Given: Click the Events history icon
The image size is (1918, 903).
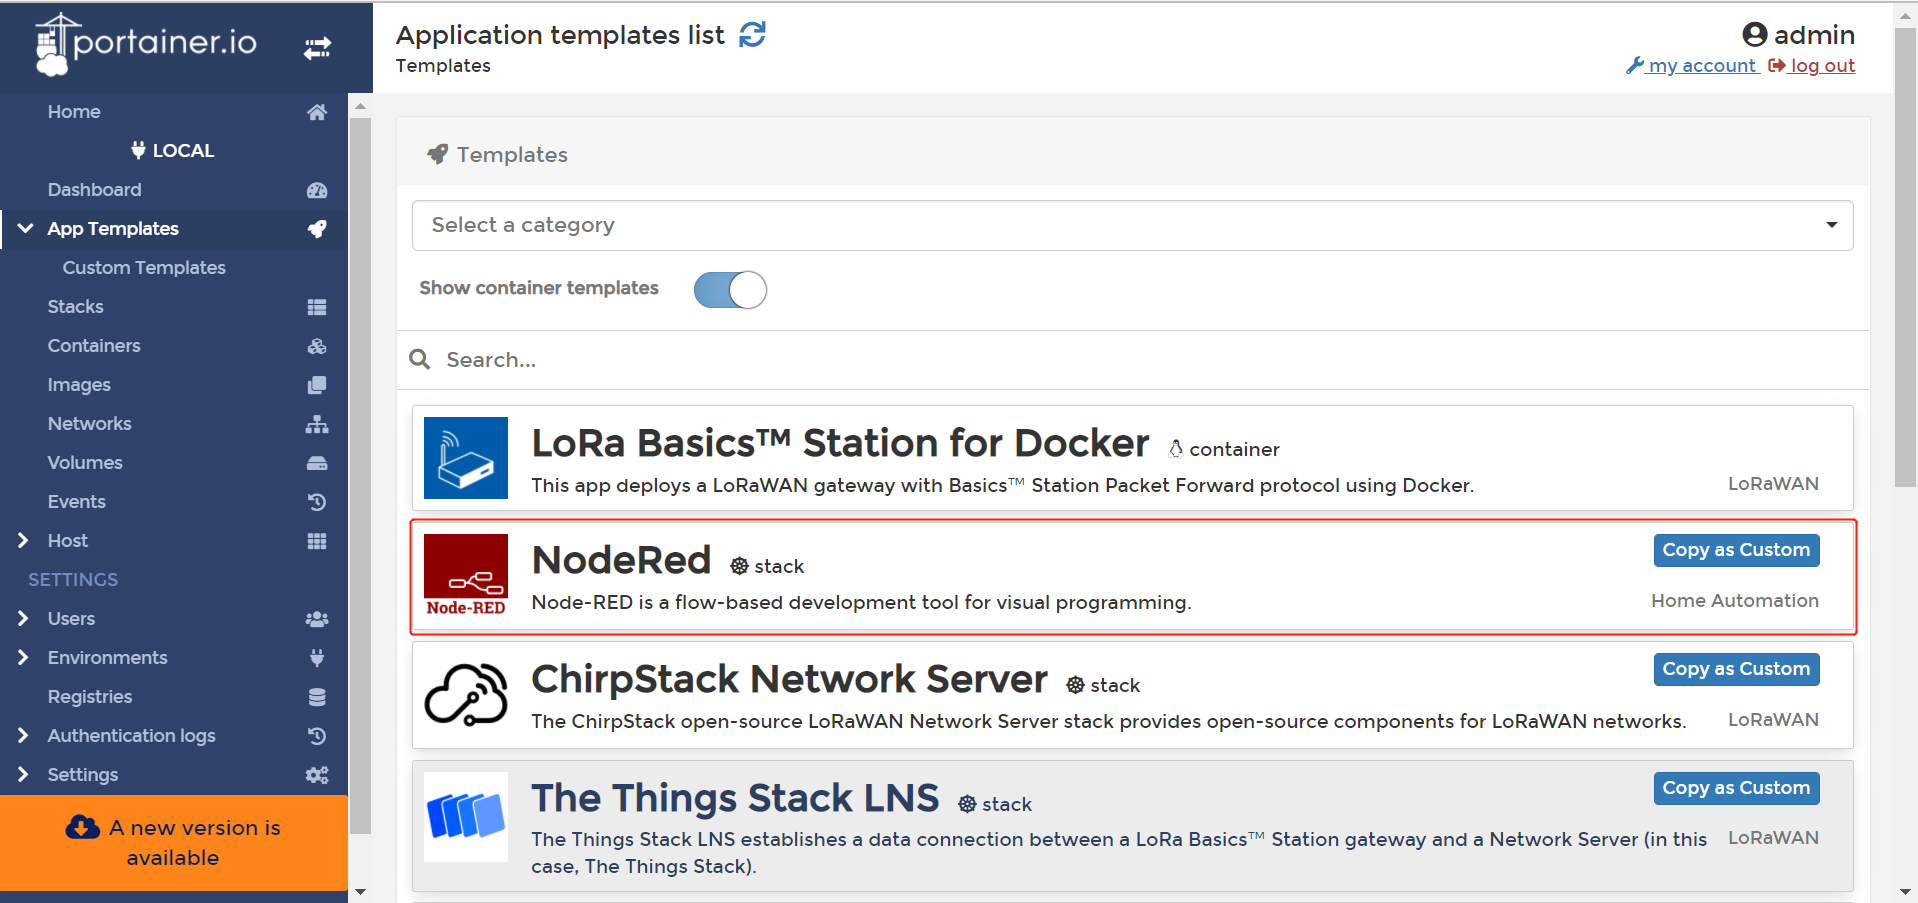Looking at the screenshot, I should (317, 502).
